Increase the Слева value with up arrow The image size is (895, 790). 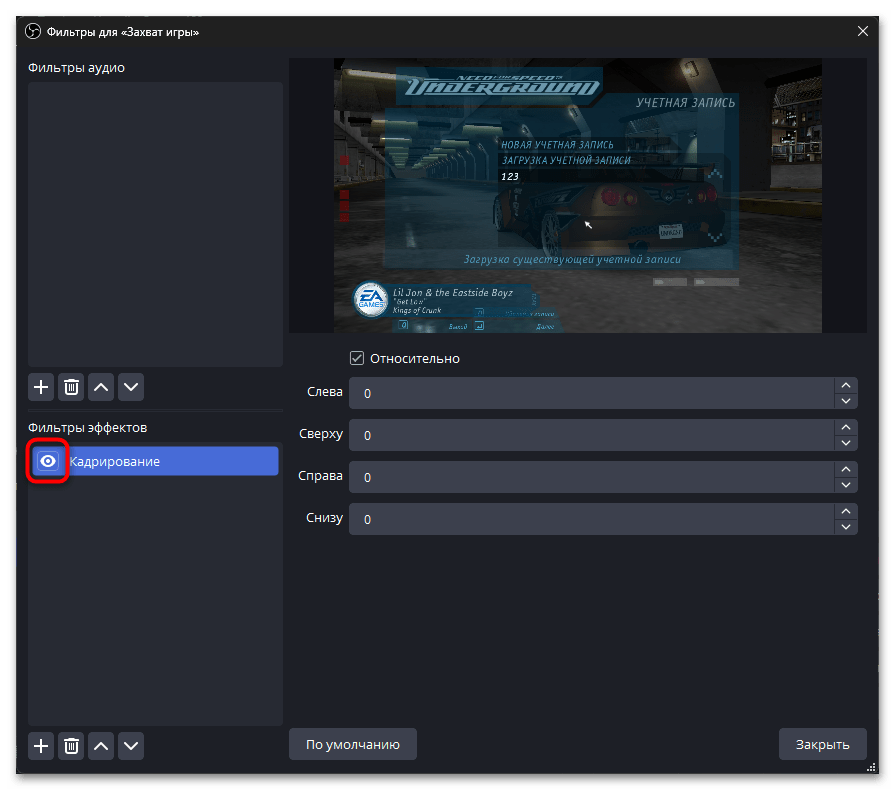[846, 385]
